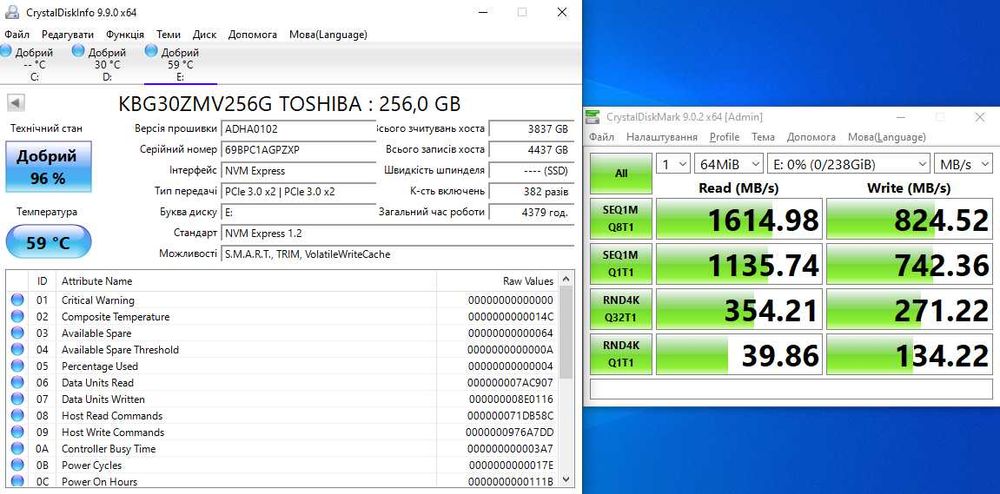Click the attribute list scrollbar thumb
Screen dimensions: 1000x494
(566, 333)
